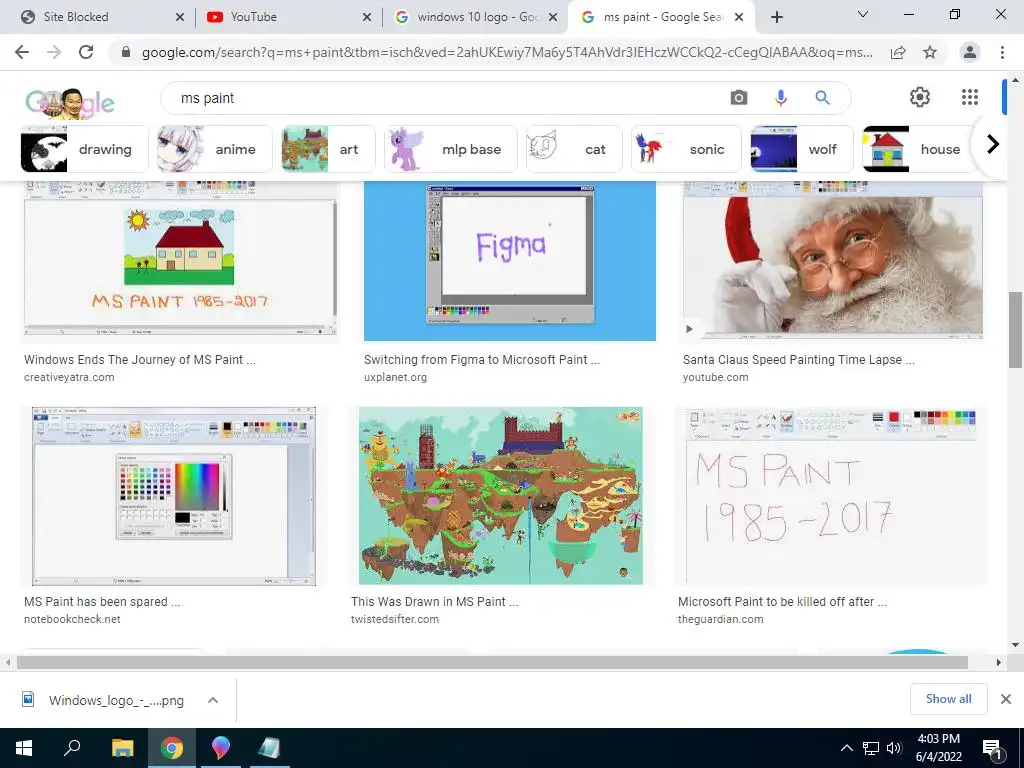Click the horizontal scrollbar at page bottom

click(x=492, y=662)
